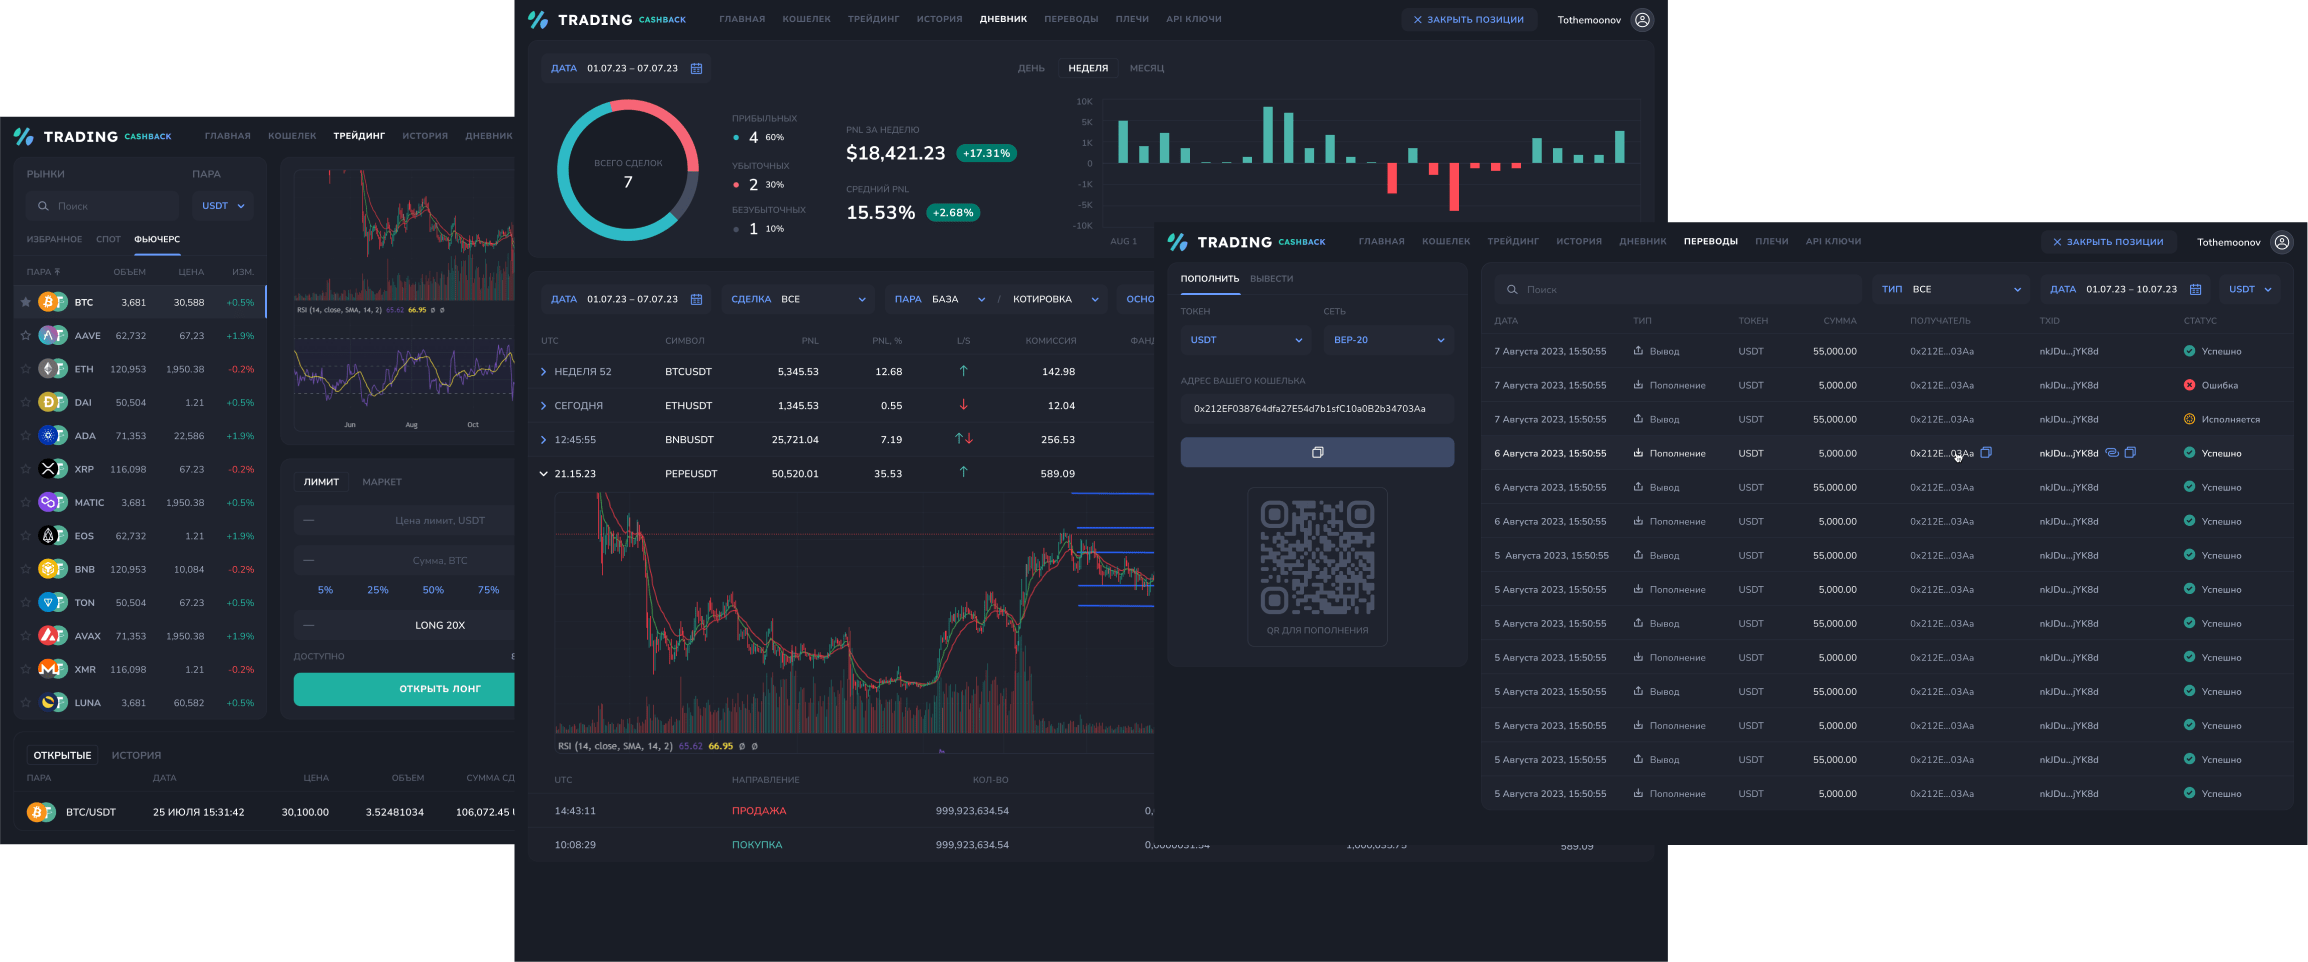Open the ПАРА USDT dropdown in markets panel
The height and width of the screenshot is (962, 2308).
[223, 206]
